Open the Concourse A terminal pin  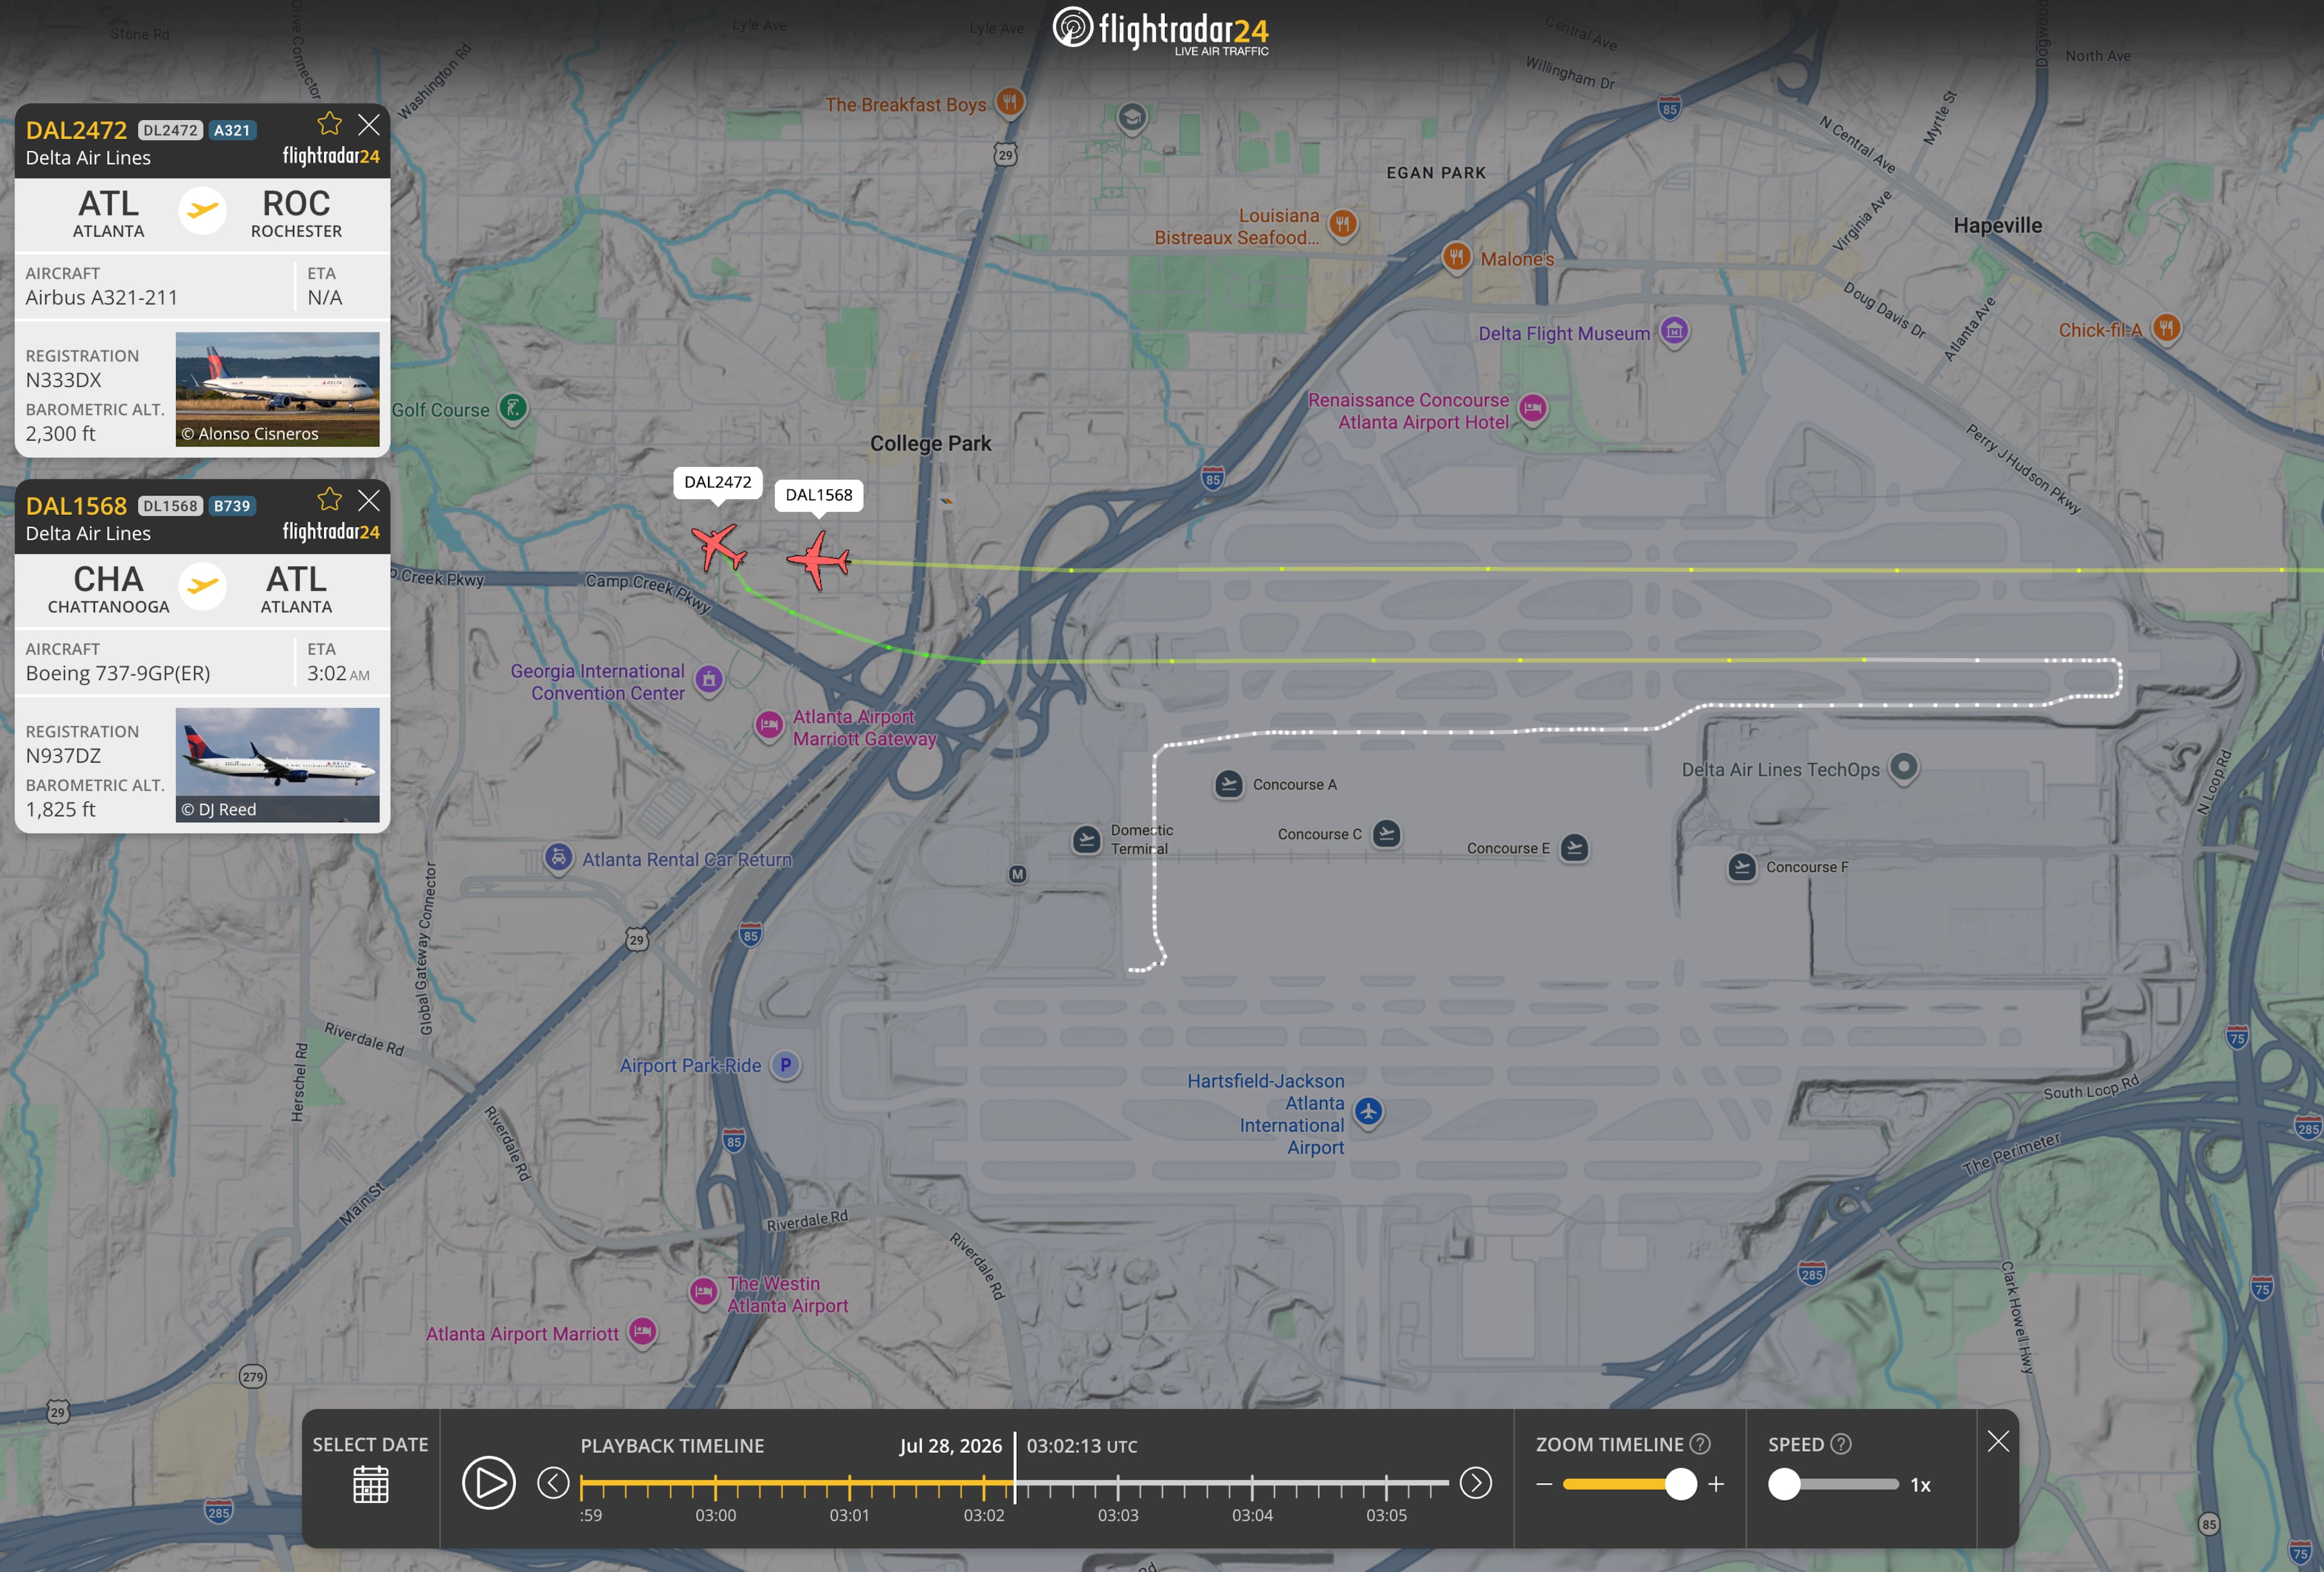1229,784
